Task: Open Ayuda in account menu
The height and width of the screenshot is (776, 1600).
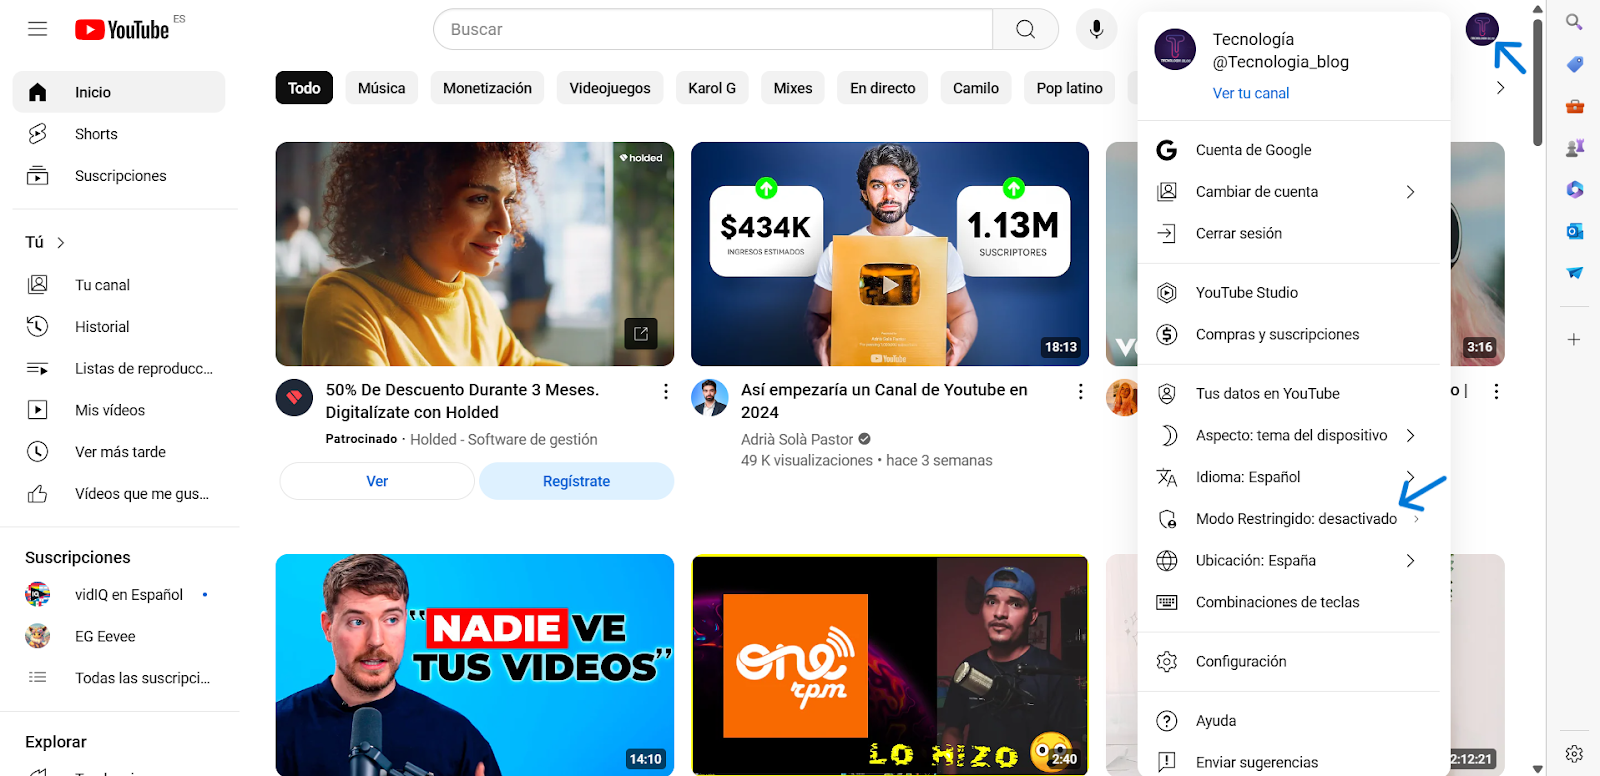Action: 1293,720
